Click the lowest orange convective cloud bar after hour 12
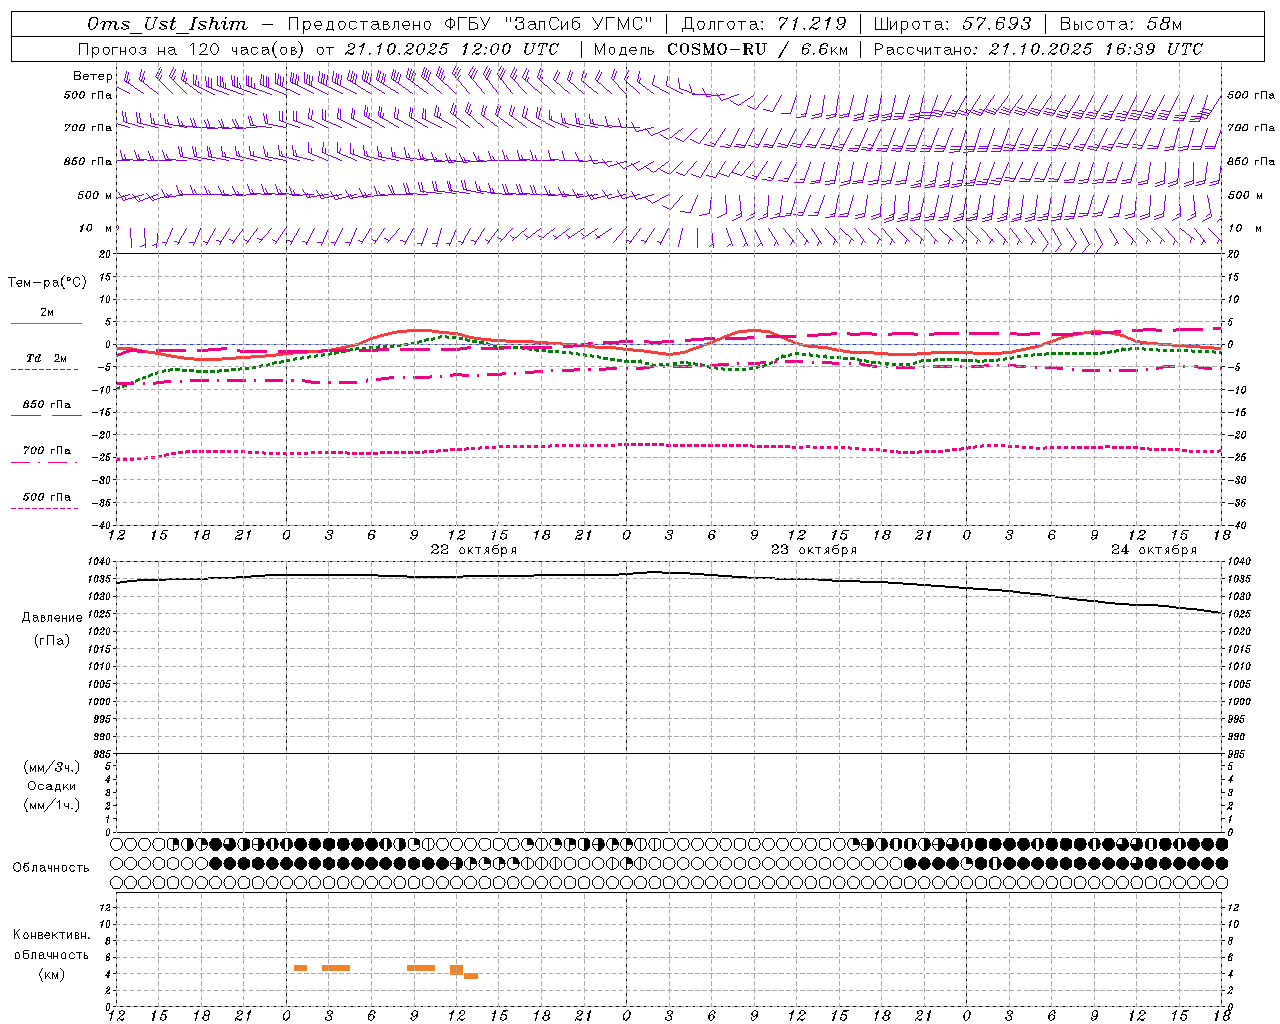The width and height of the screenshot is (1280, 1024). pos(471,976)
